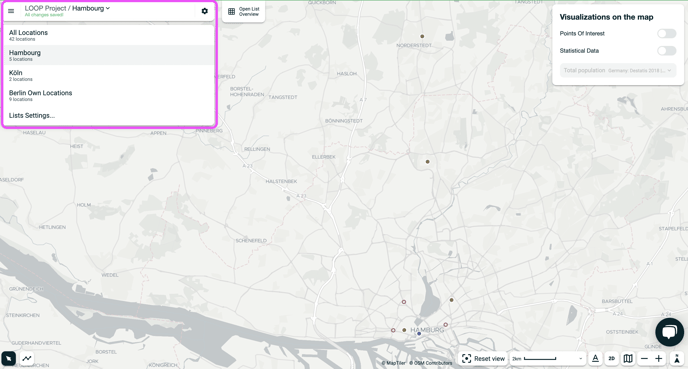Activate the line drawing tool
688x369 pixels.
pyautogui.click(x=27, y=358)
